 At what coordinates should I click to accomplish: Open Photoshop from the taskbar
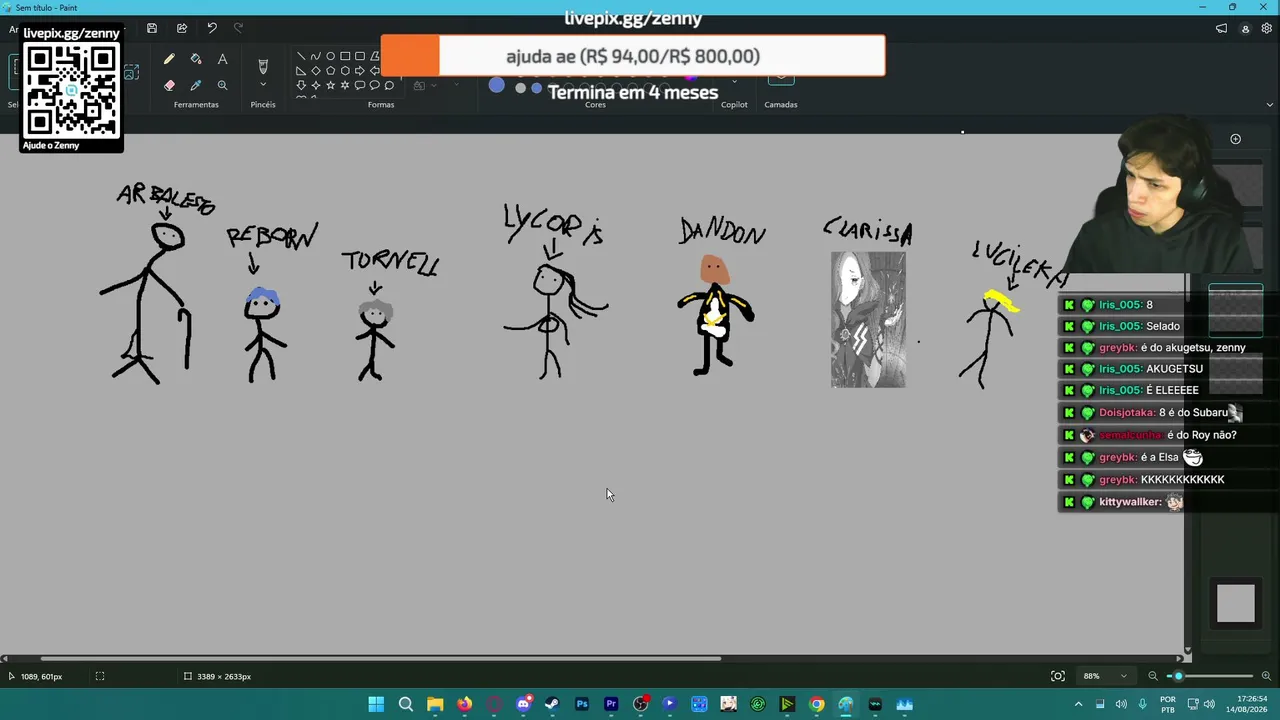pos(582,704)
